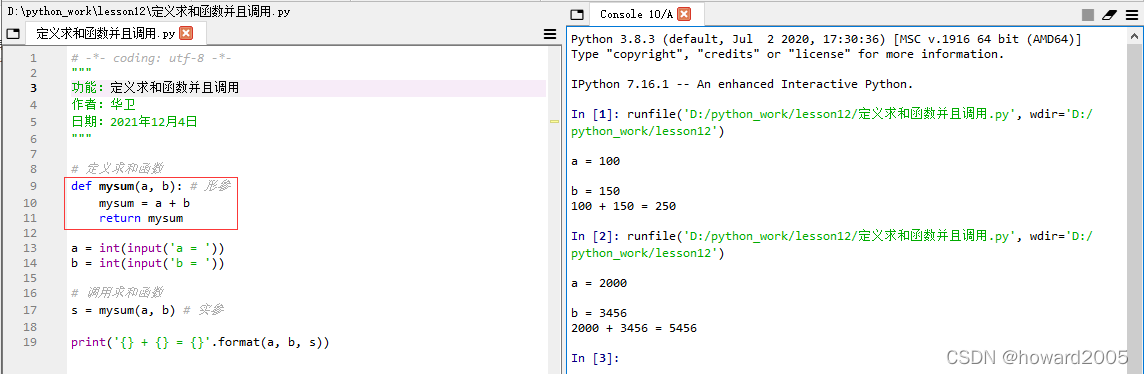Click the '# -*- coding: utf-8 -*-' line
This screenshot has height=374, width=1144.
(x=152, y=58)
